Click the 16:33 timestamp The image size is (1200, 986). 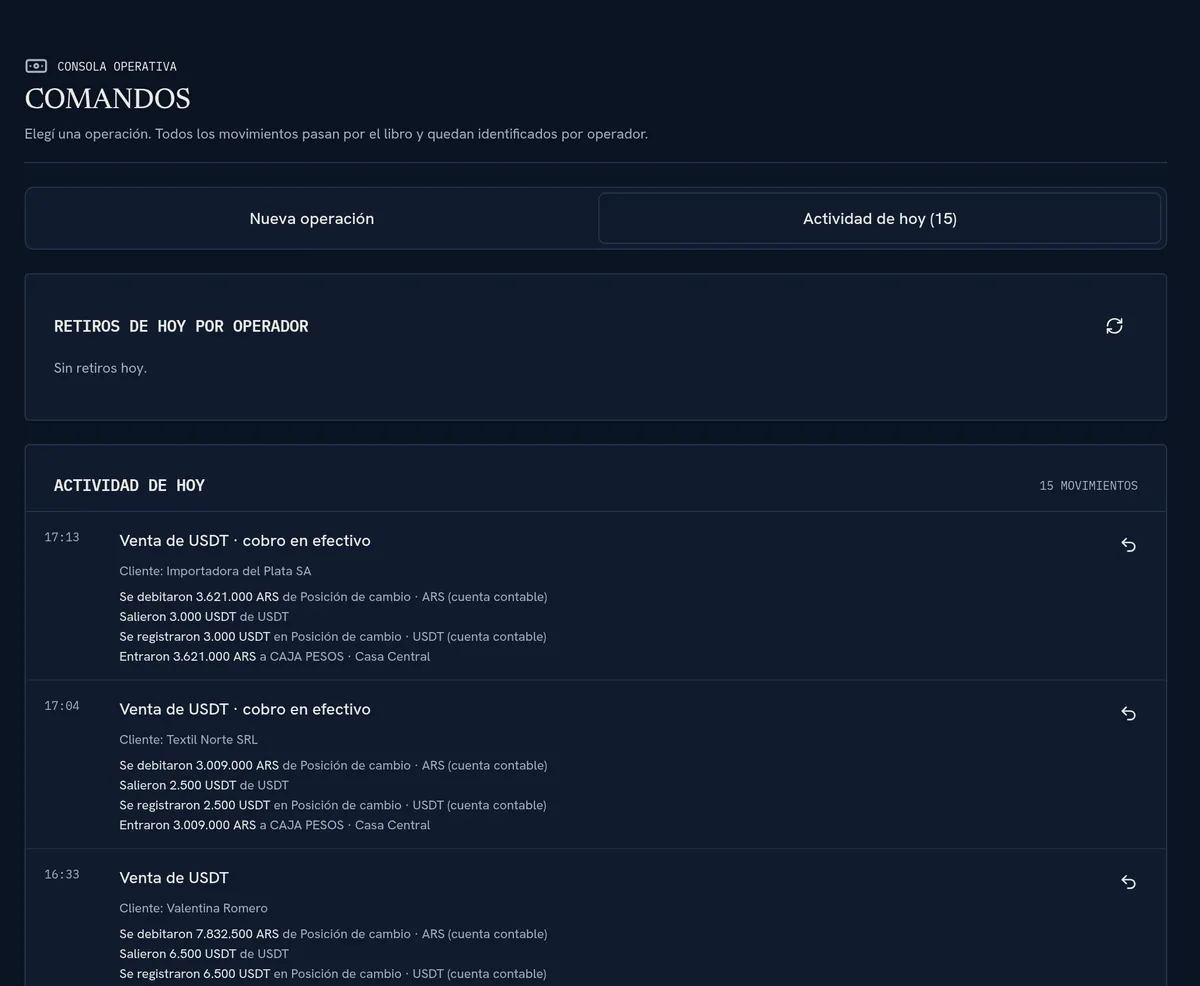coord(62,874)
